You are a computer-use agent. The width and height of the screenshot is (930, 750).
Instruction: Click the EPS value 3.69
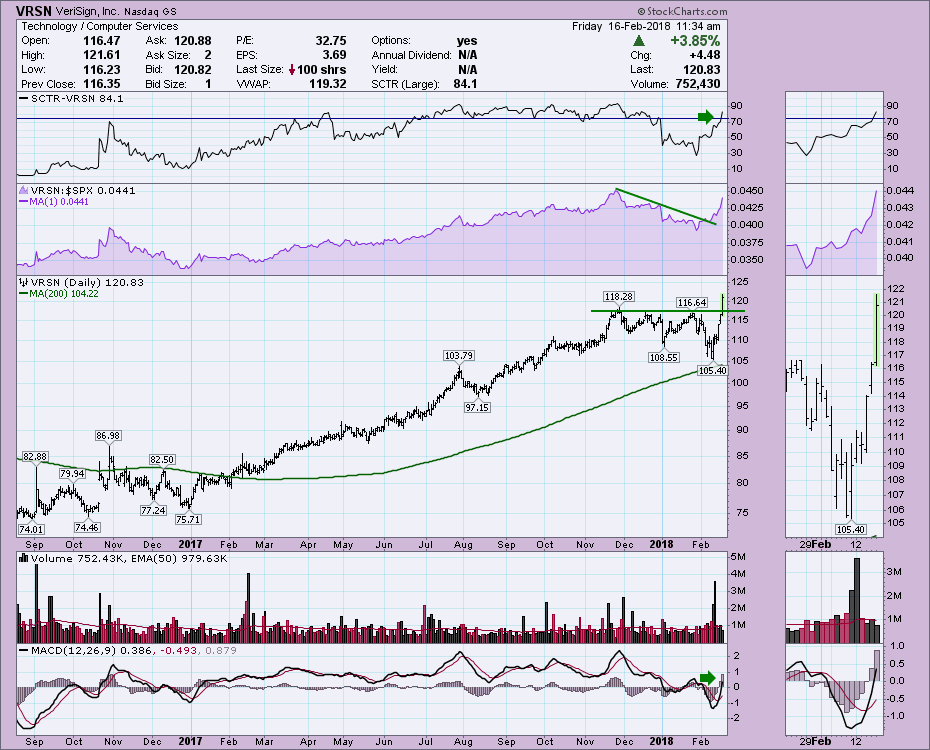click(x=335, y=55)
